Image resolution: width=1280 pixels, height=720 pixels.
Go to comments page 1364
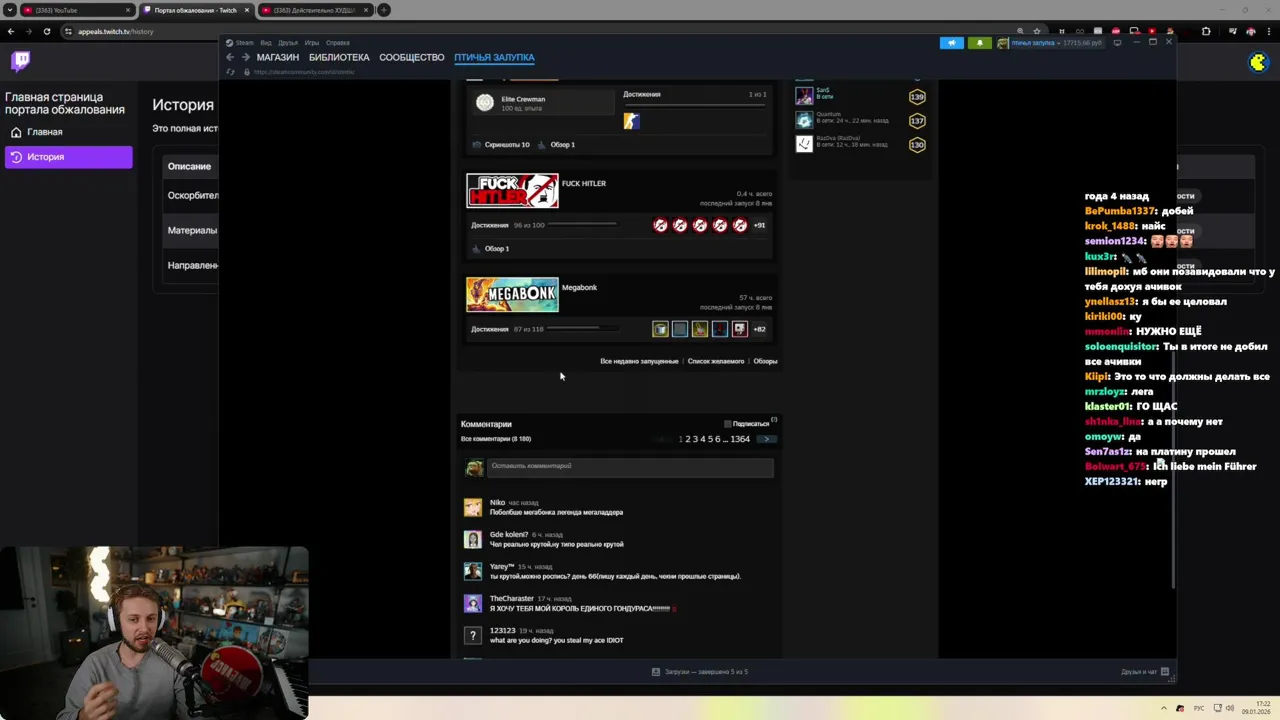pyautogui.click(x=740, y=439)
